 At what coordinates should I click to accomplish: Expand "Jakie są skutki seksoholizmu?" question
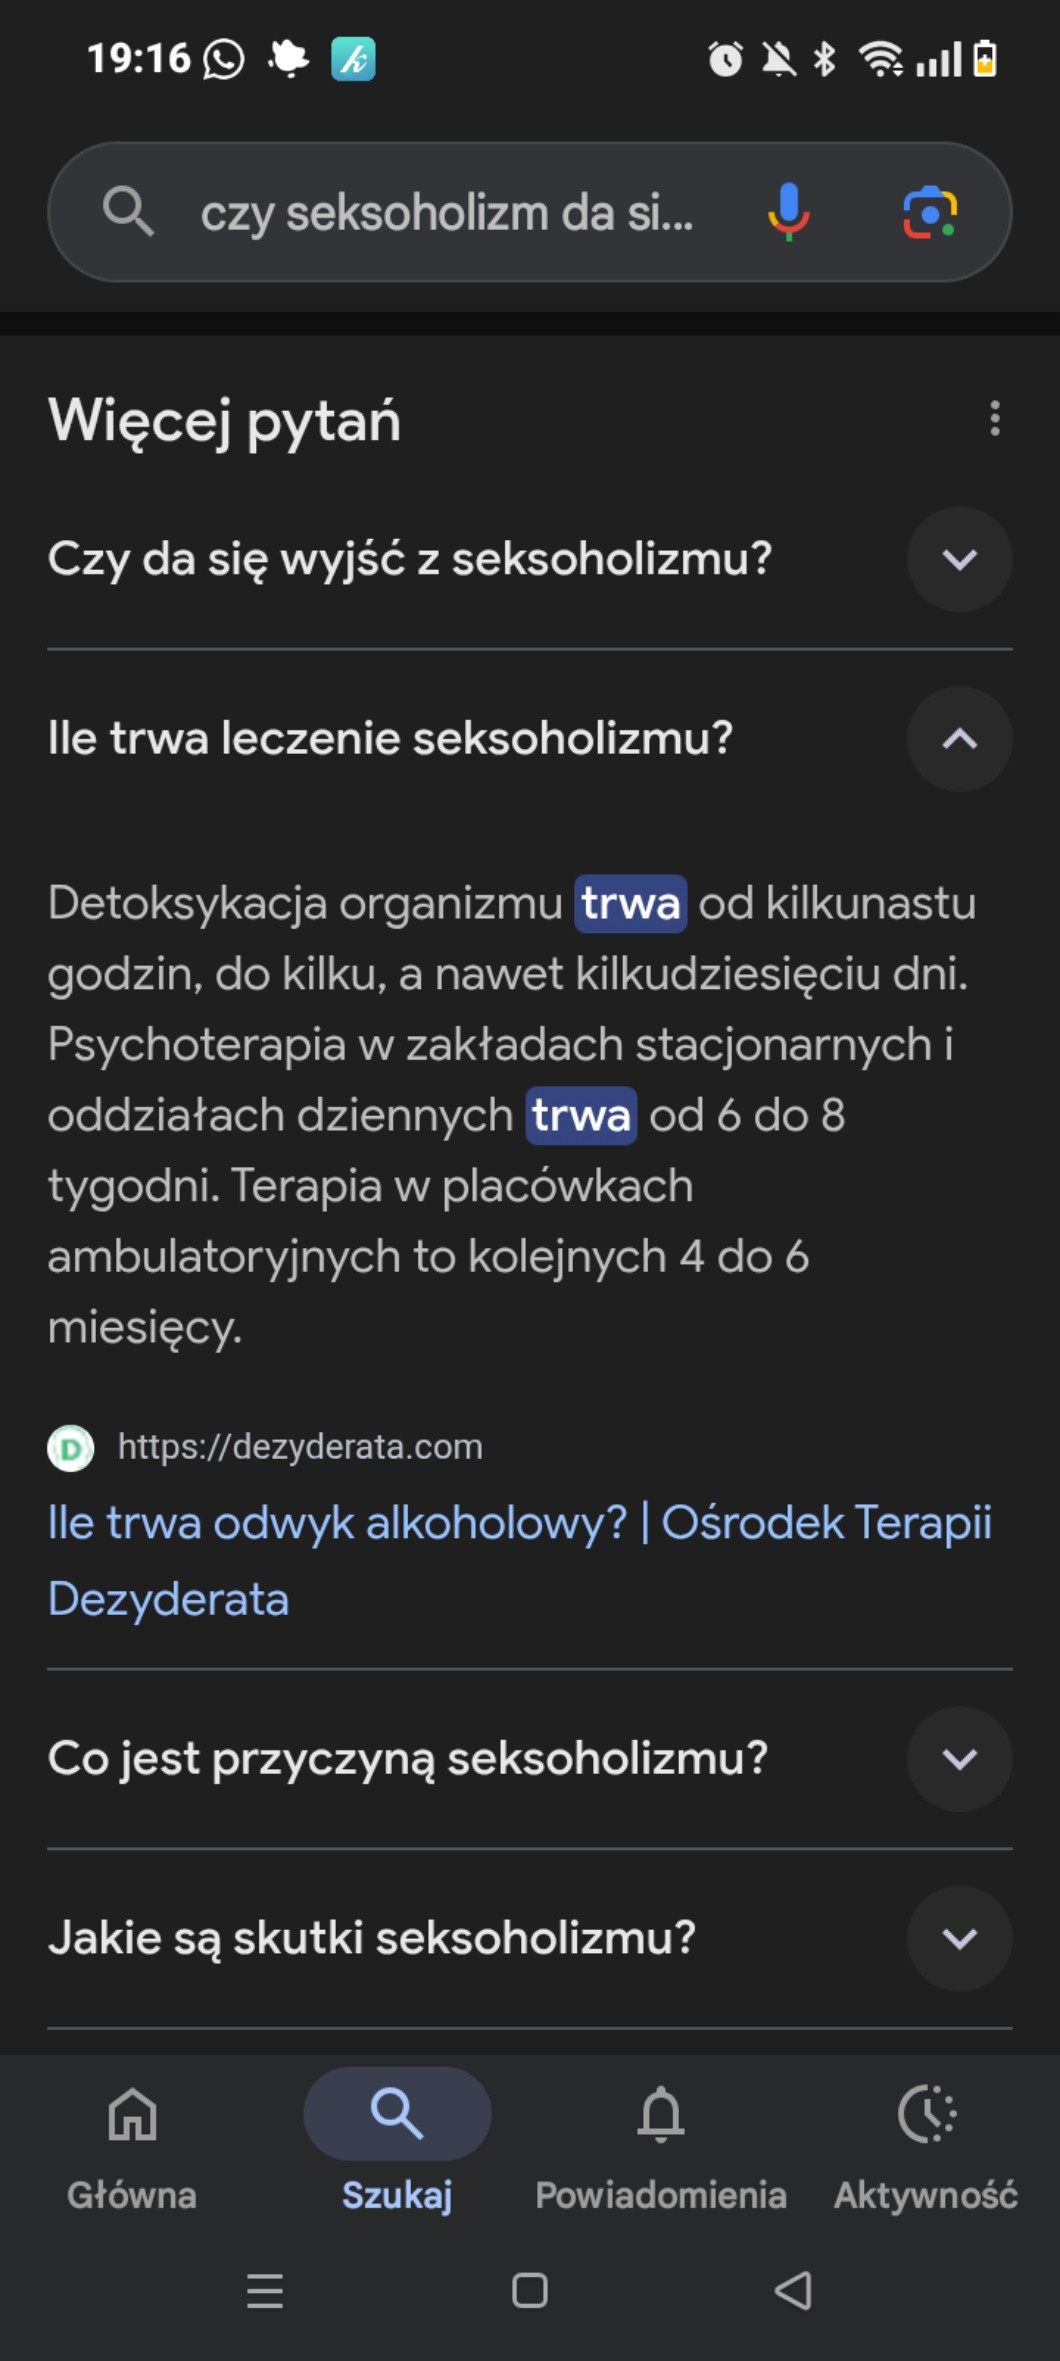click(x=959, y=1939)
